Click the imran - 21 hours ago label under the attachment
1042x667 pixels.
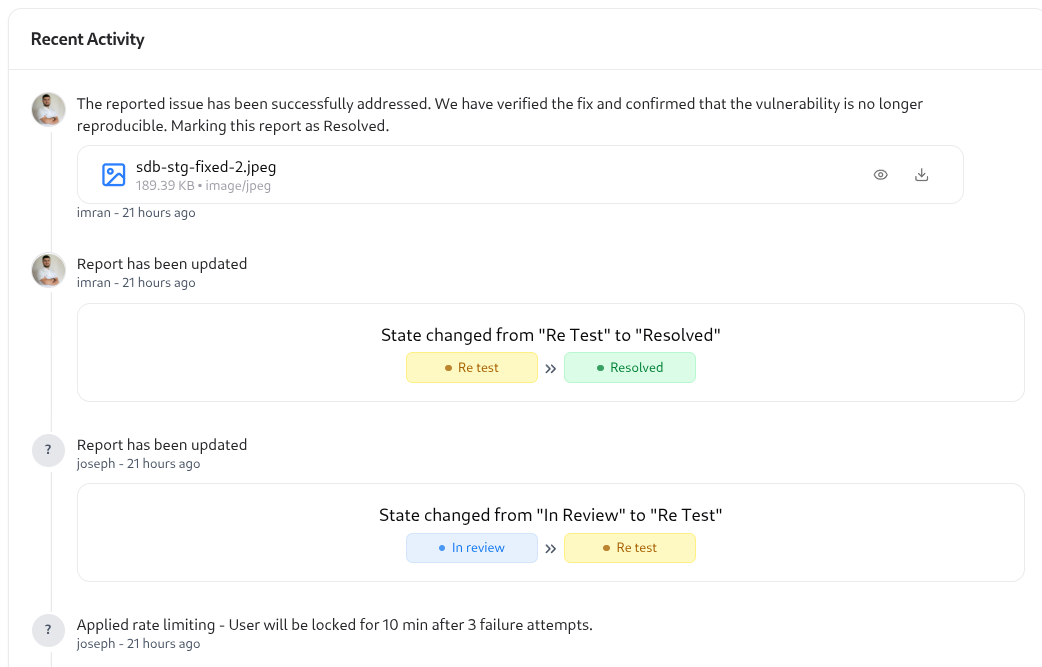pos(136,213)
